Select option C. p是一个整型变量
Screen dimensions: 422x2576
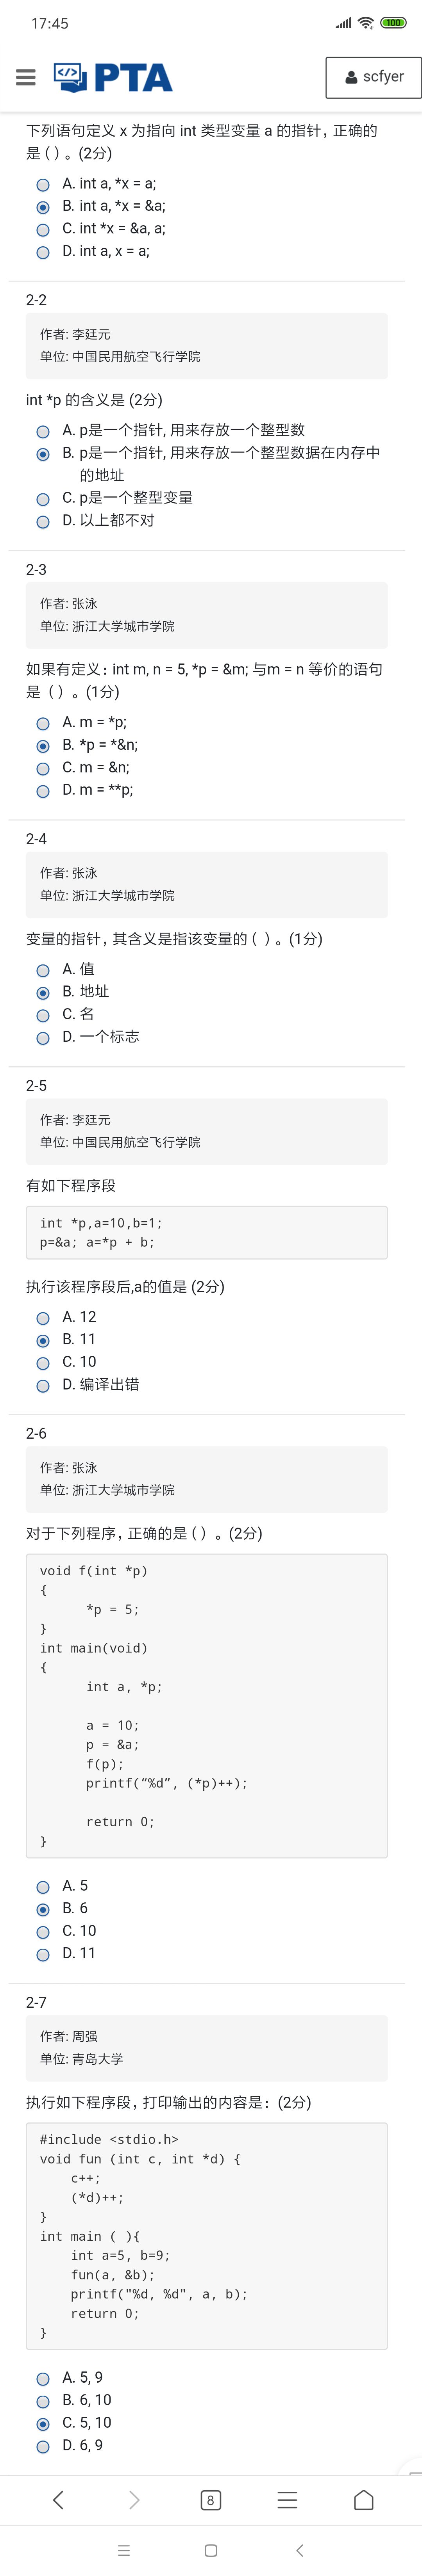43,499
